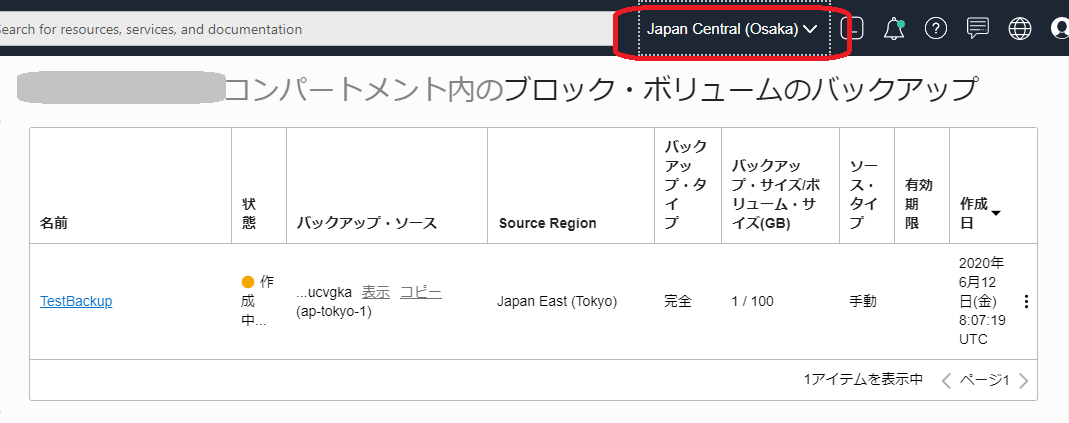Go to the next page chevron

[x=1023, y=380]
